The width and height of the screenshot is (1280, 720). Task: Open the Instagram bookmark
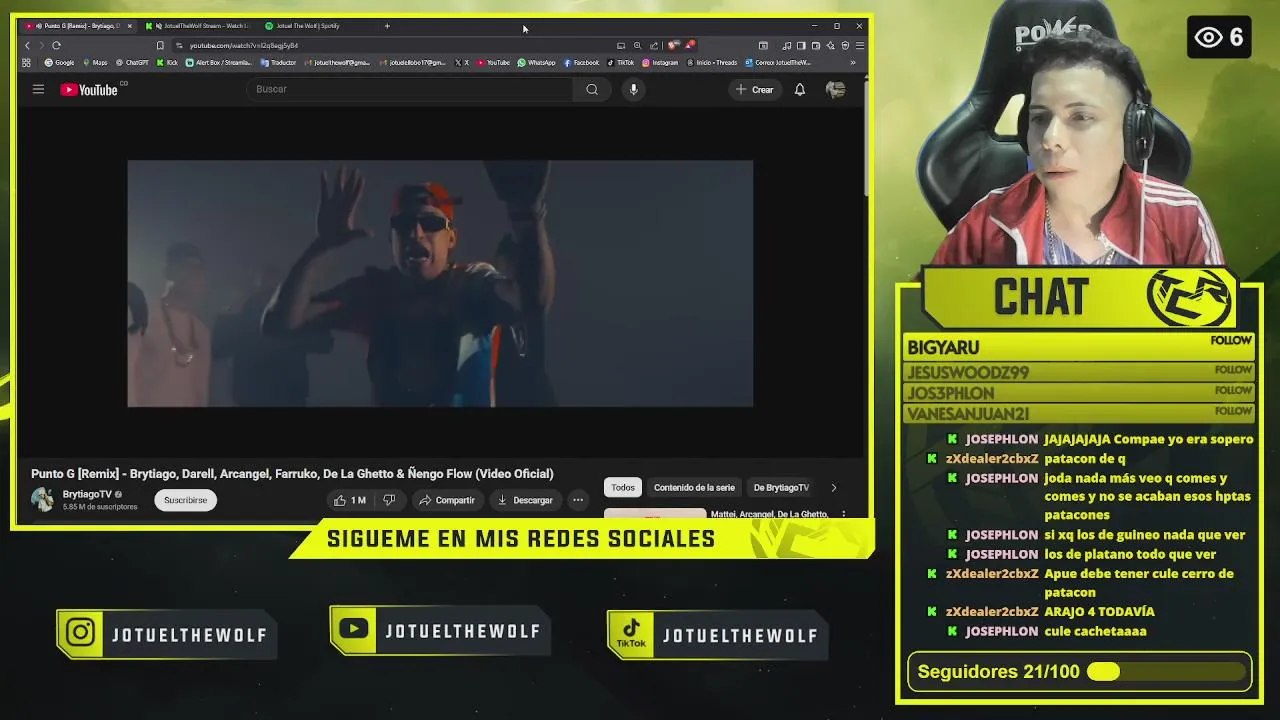coord(660,62)
